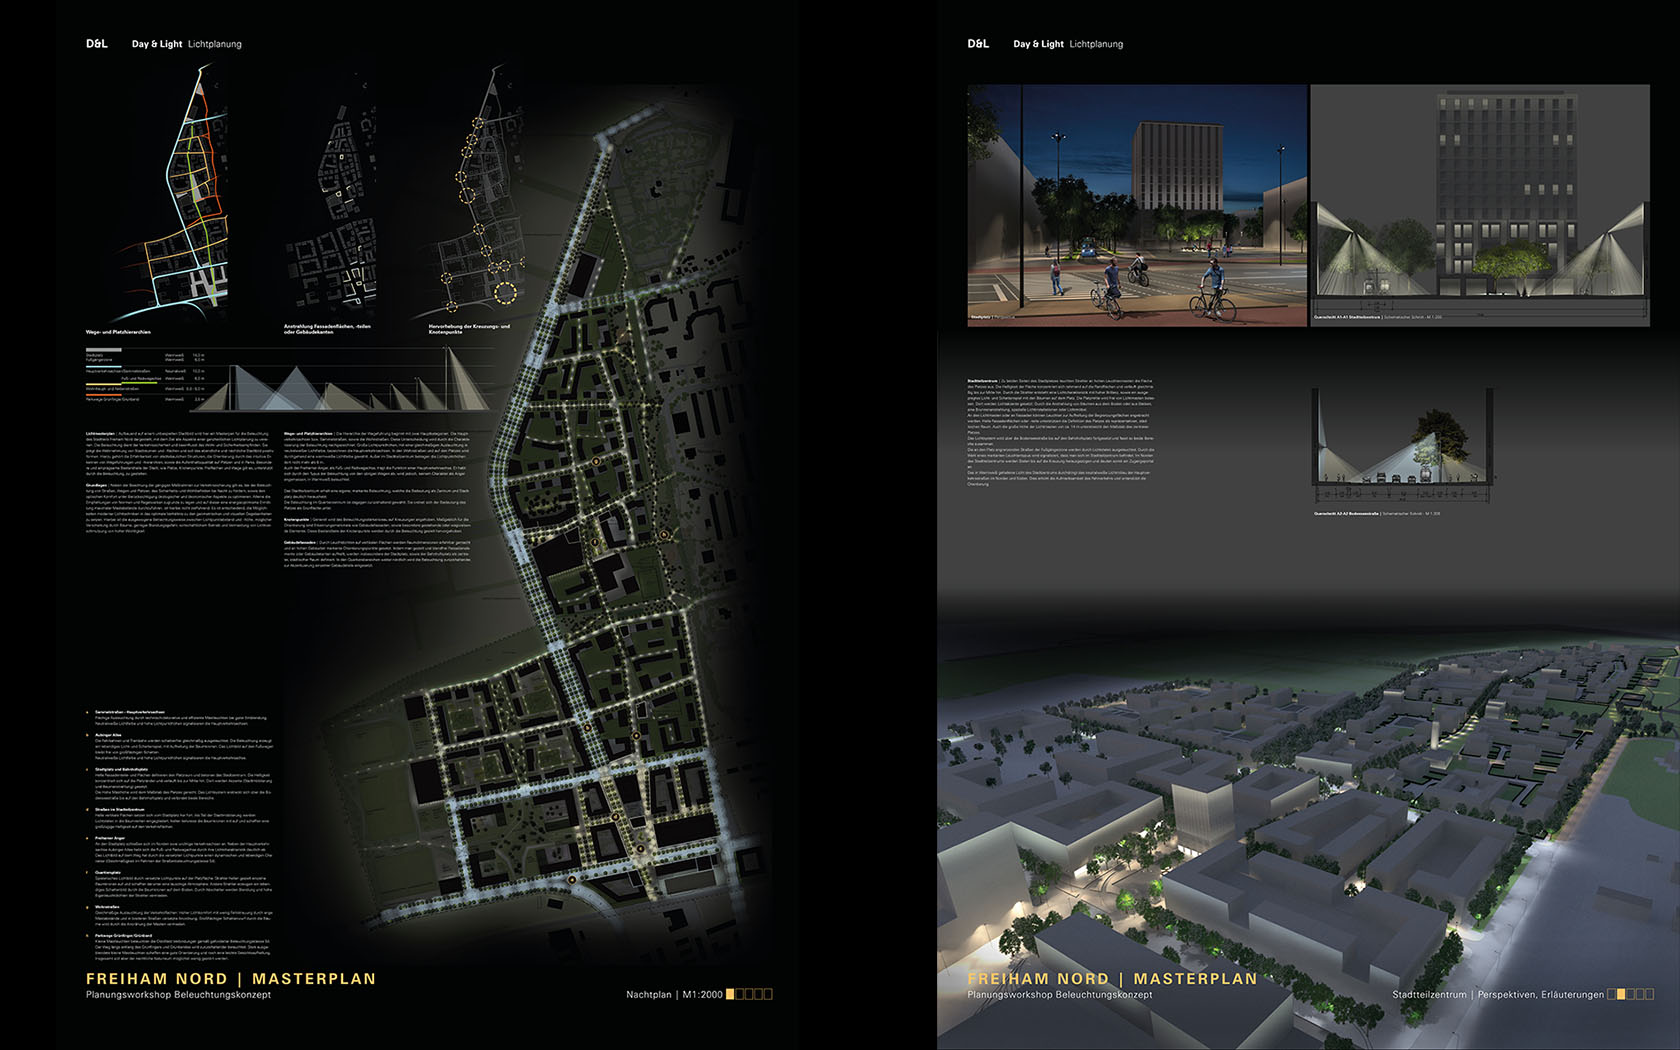Click the D&L logo on the left poster
This screenshot has height=1050, width=1680.
[x=96, y=44]
